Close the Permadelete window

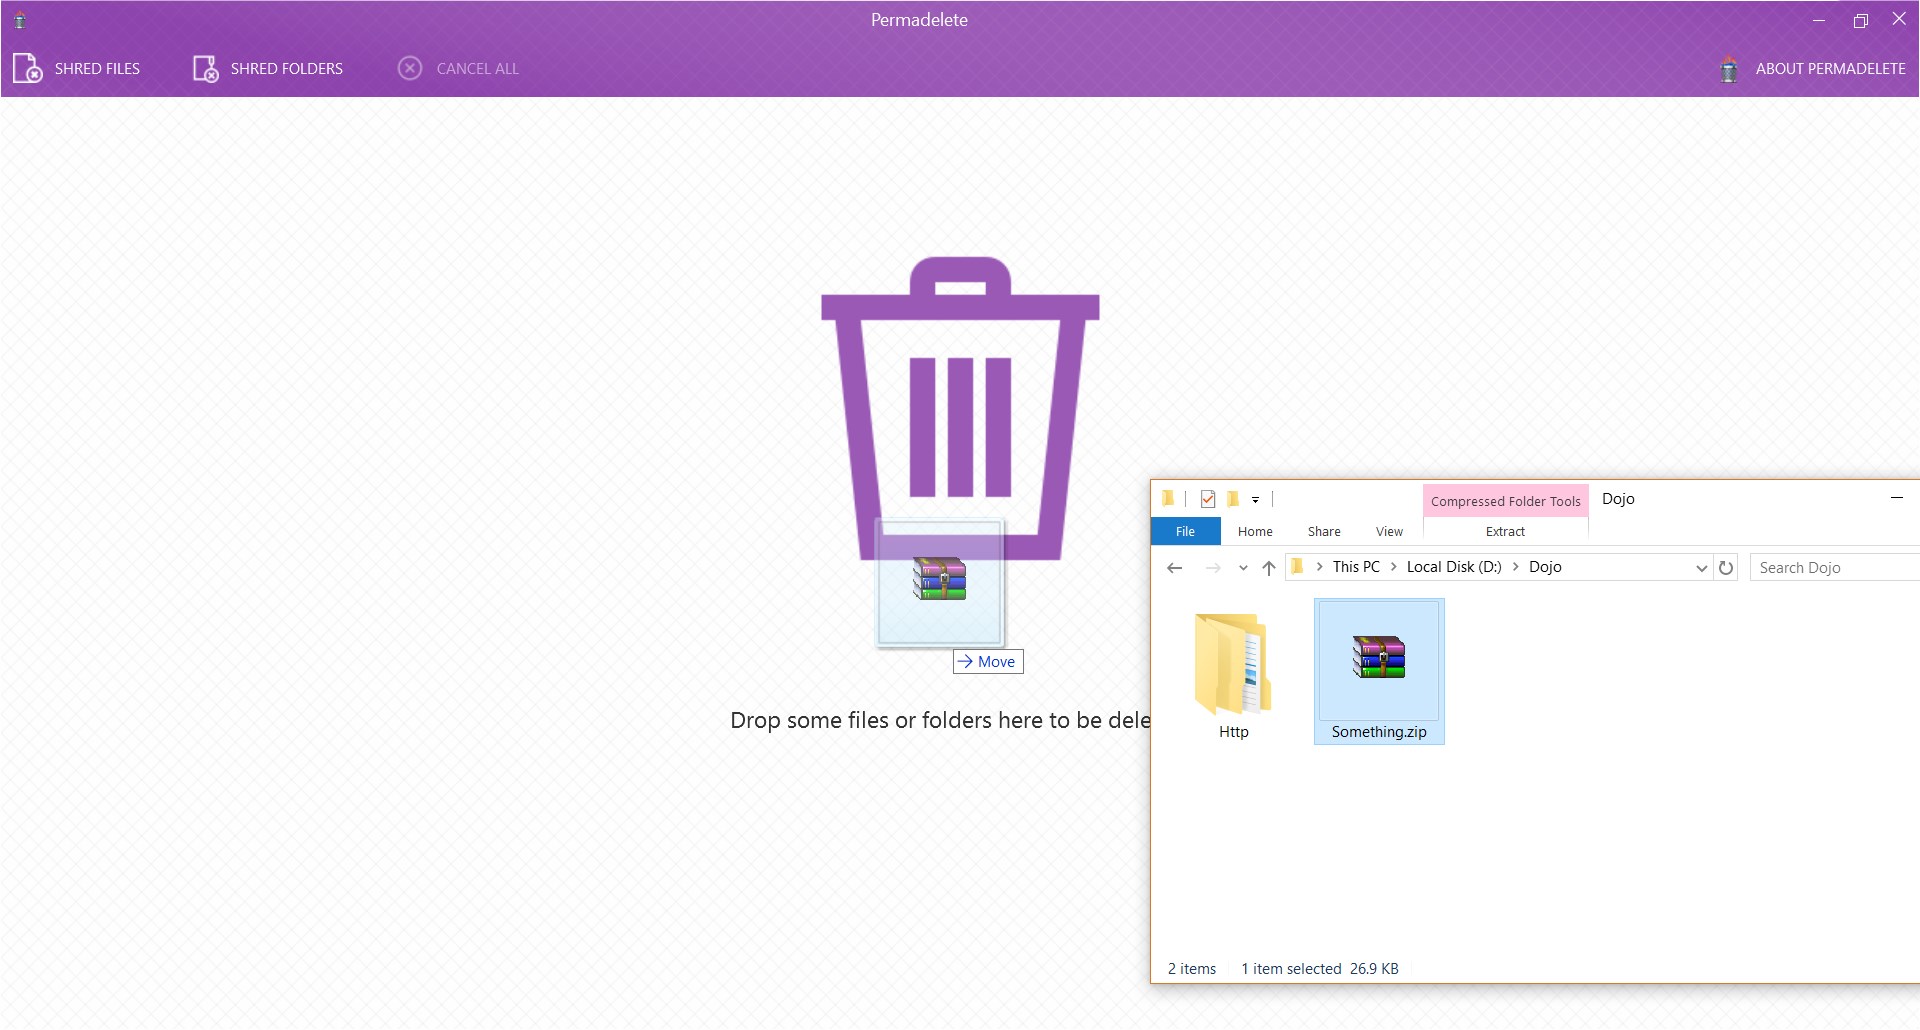click(1899, 19)
